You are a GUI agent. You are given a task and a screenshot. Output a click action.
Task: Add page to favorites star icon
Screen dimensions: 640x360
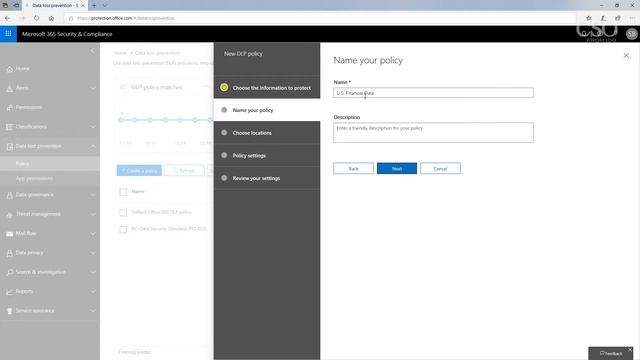coord(589,18)
